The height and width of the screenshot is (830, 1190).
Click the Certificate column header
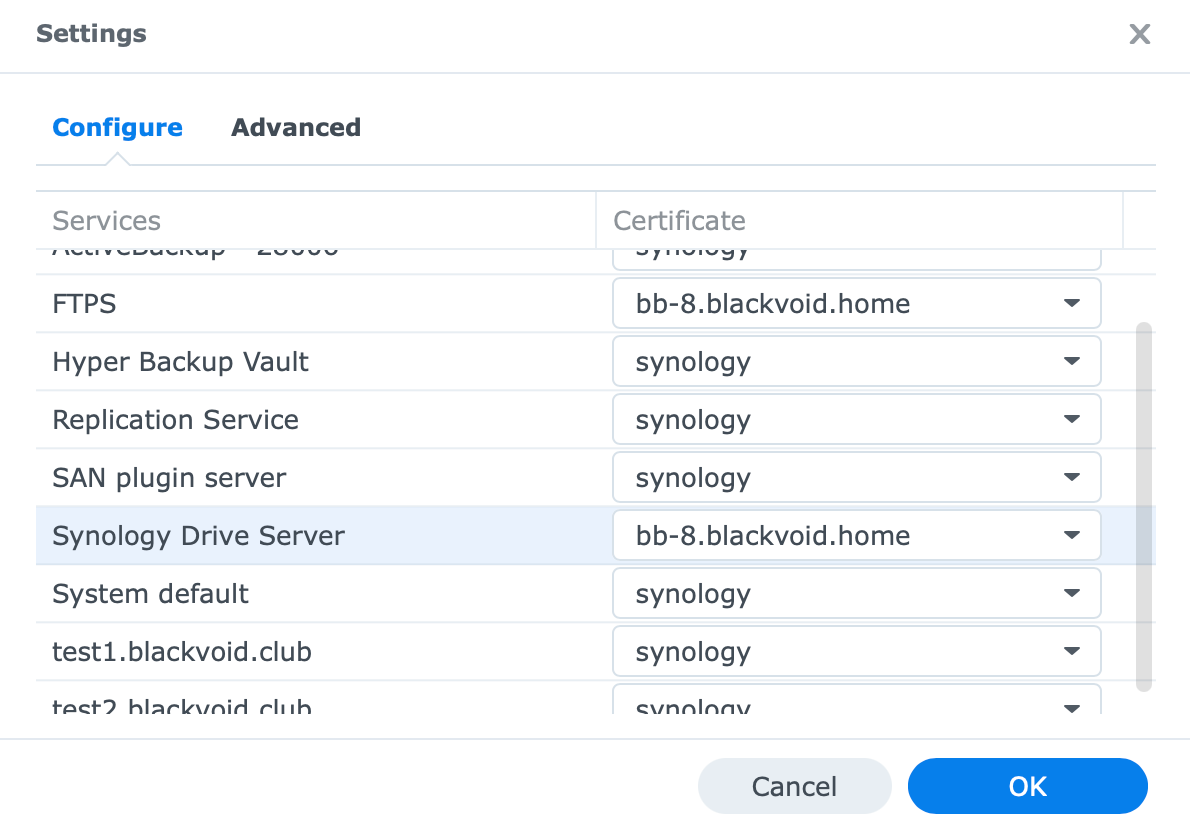(859, 221)
